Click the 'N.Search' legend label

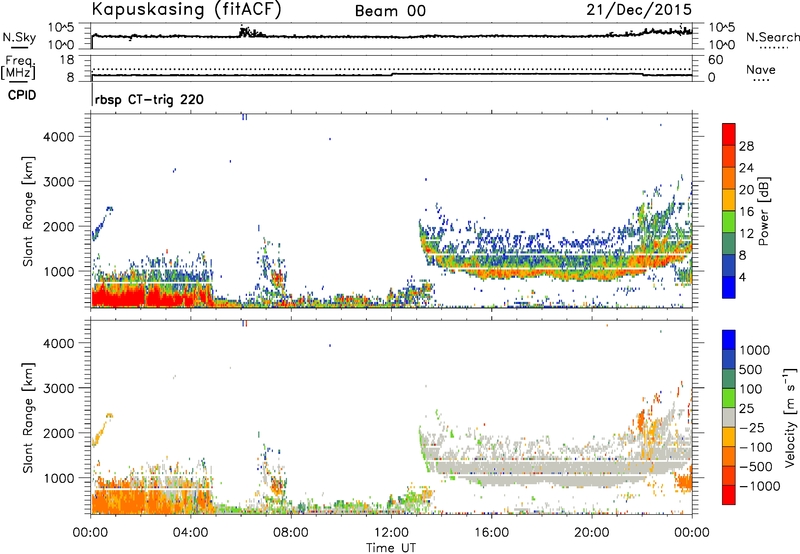772,37
